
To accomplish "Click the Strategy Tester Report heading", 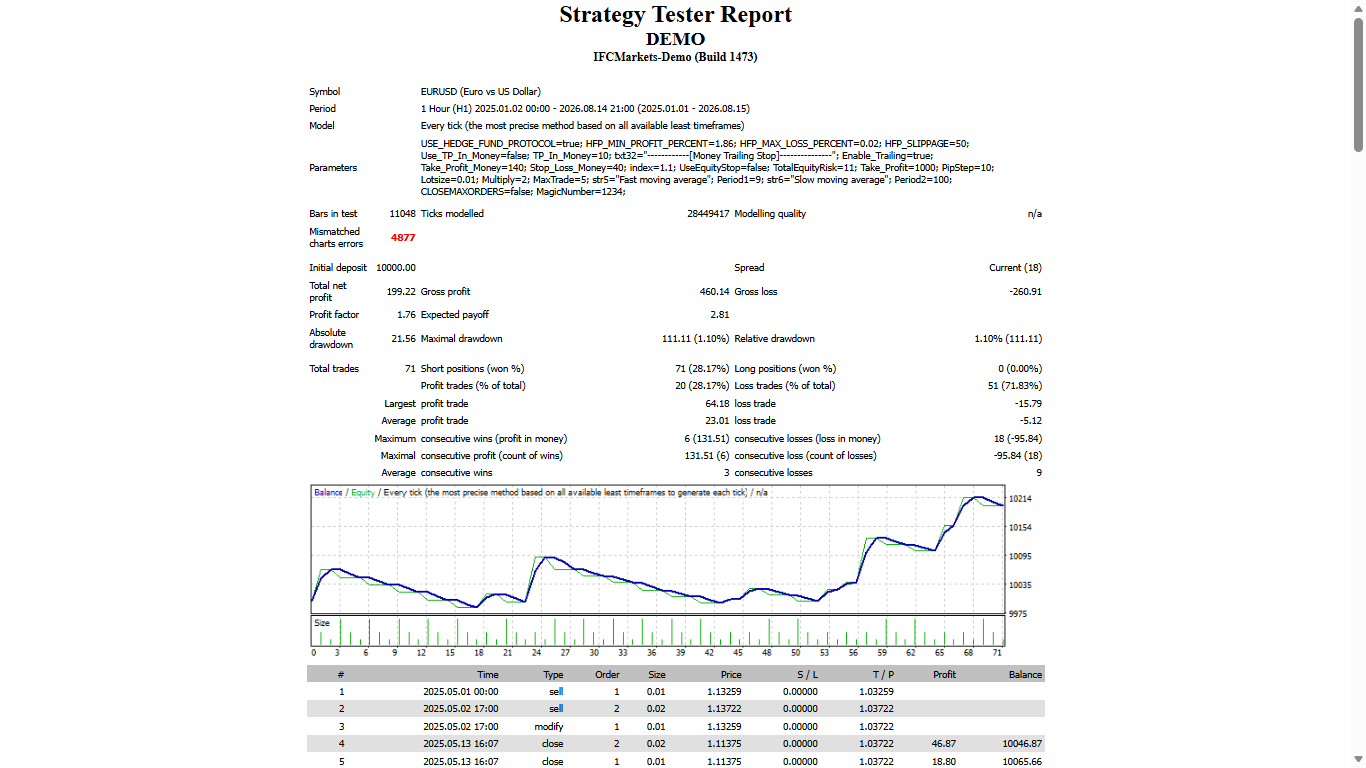I will point(676,15).
